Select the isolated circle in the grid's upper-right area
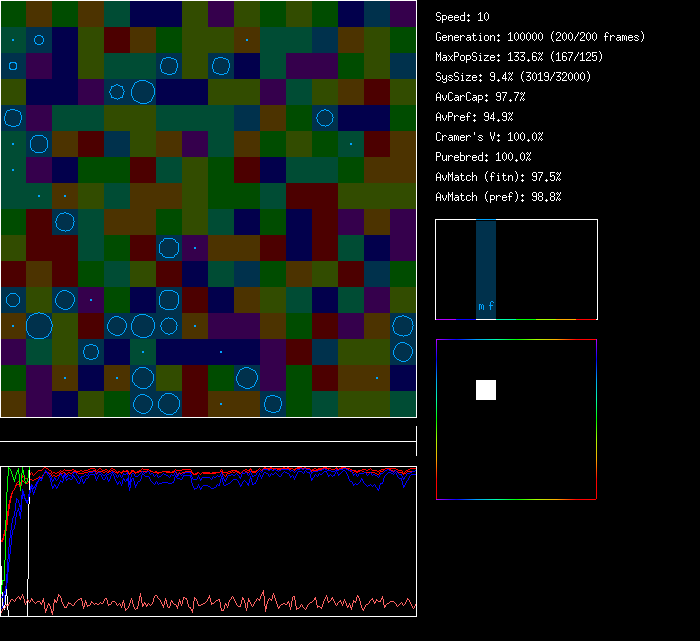This screenshot has height=641, width=700. pyautogui.click(x=325, y=118)
